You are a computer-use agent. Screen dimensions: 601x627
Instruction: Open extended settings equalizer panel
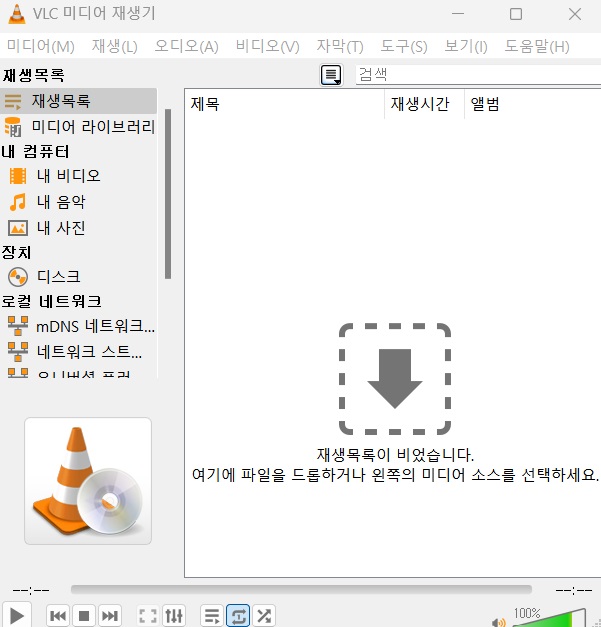point(174,616)
